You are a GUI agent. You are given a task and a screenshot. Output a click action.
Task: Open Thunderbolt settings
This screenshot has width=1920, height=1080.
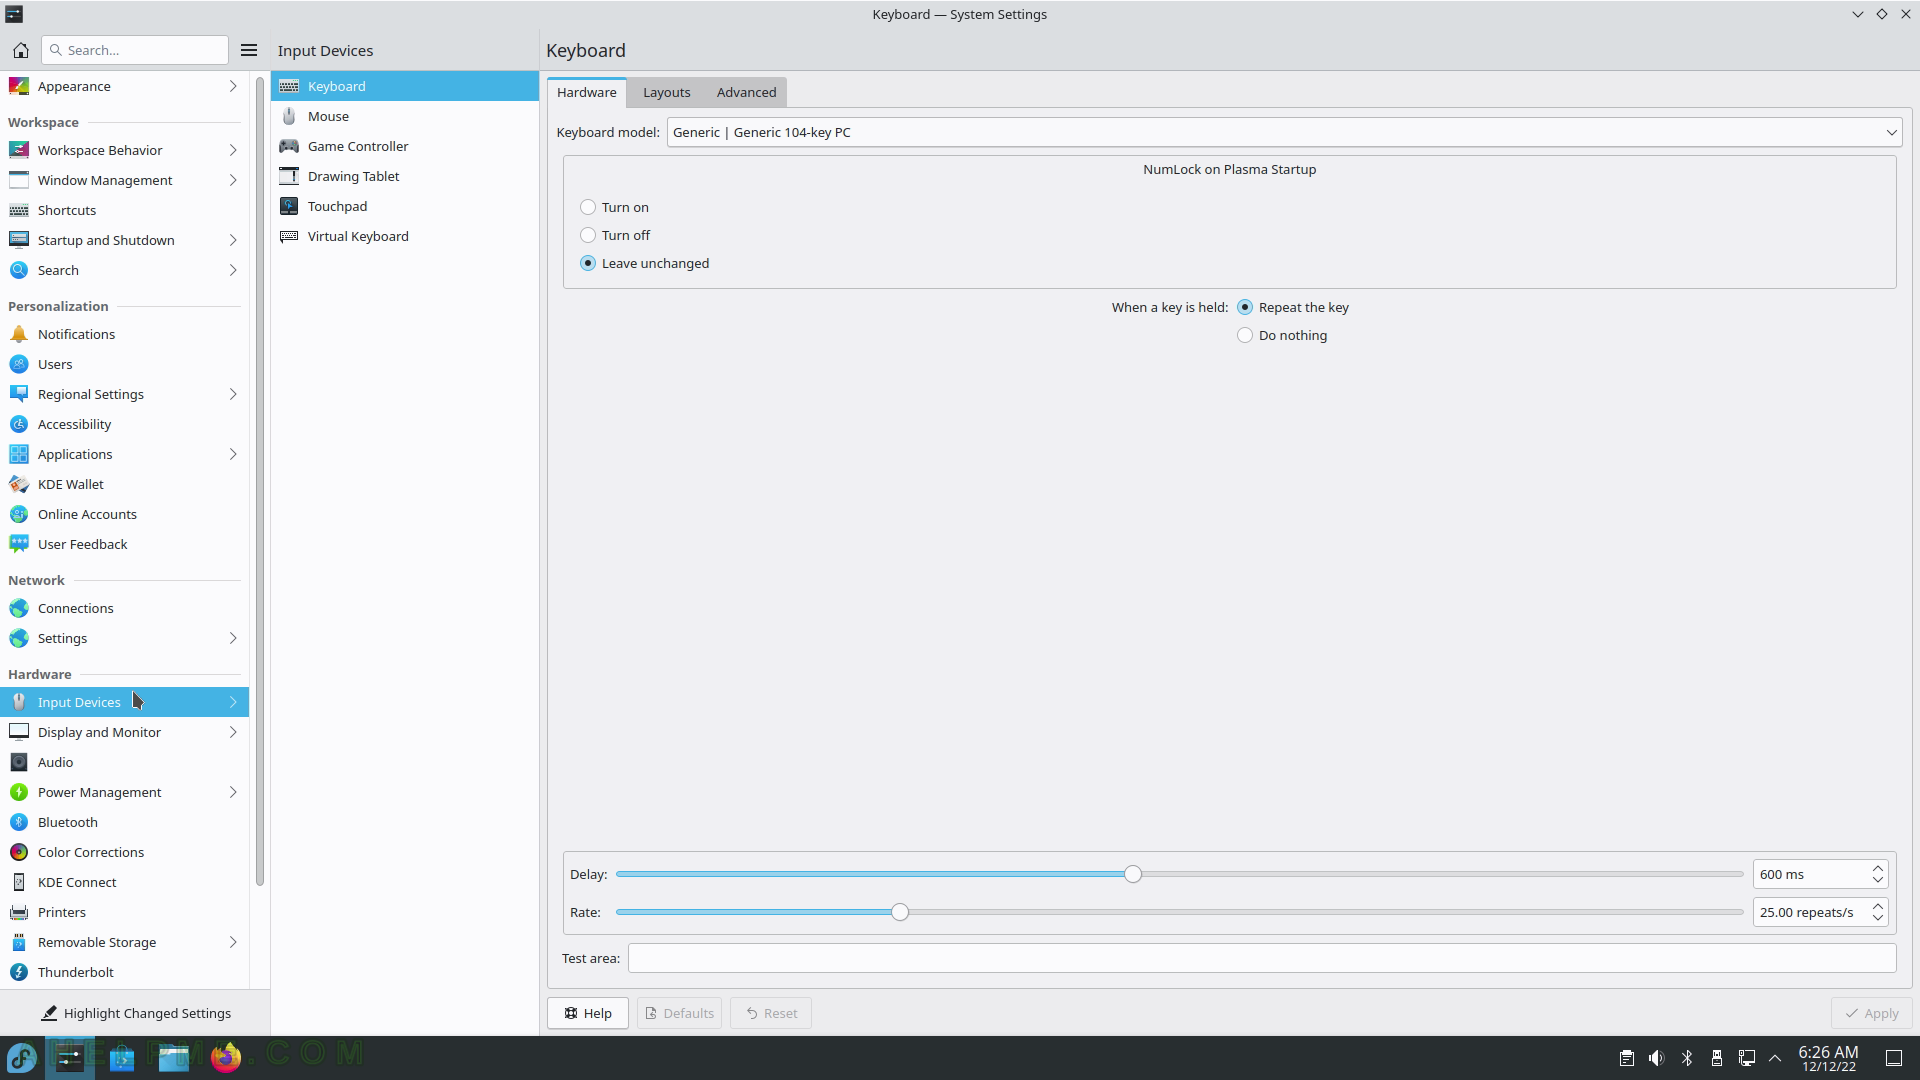124,972
